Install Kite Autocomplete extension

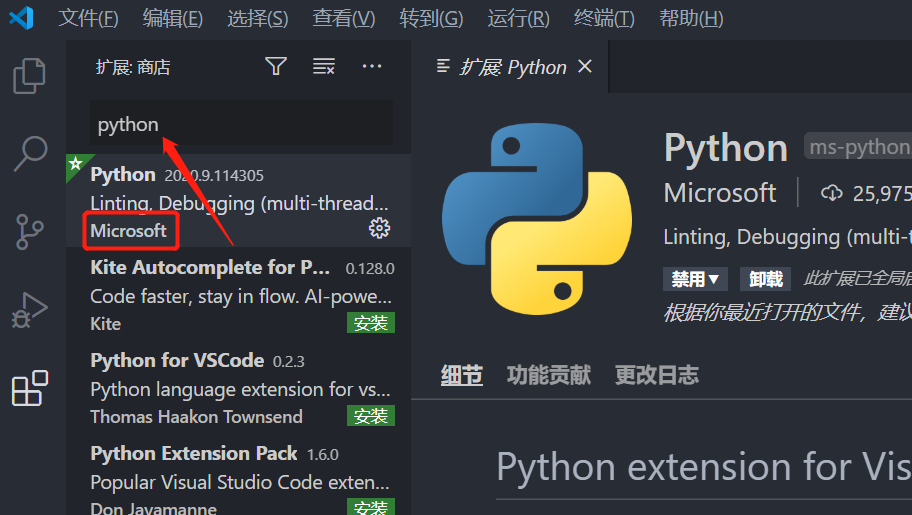[370, 323]
